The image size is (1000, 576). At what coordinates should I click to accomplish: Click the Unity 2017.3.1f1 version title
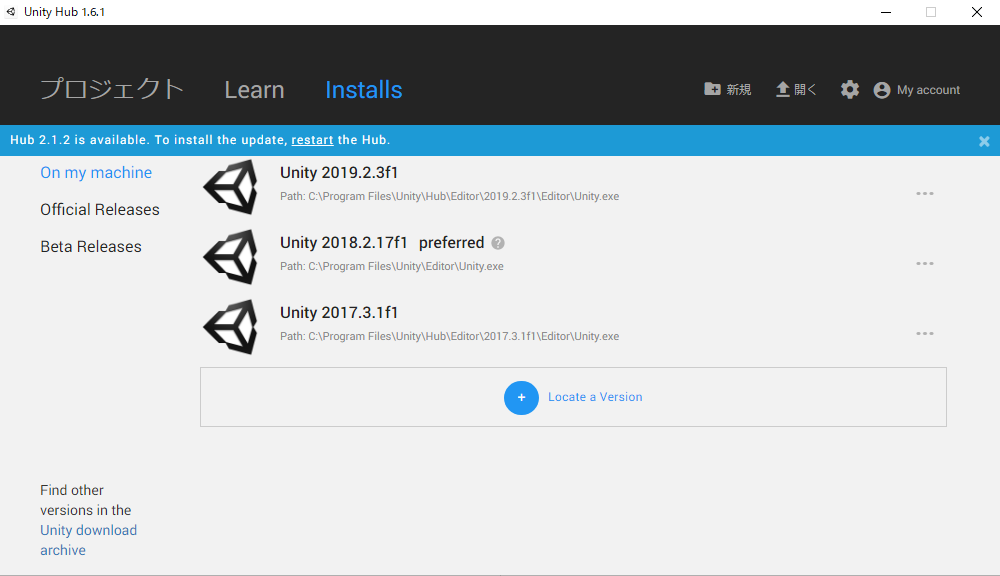pos(339,313)
